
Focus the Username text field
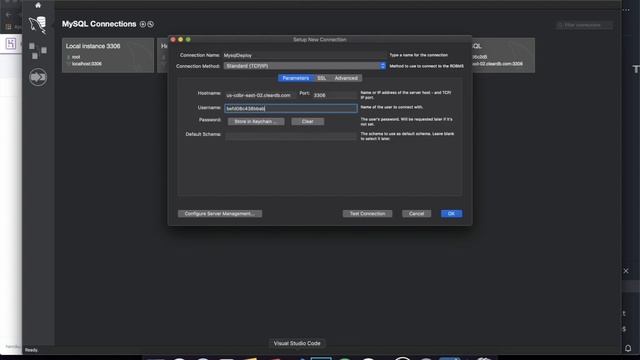tap(291, 108)
